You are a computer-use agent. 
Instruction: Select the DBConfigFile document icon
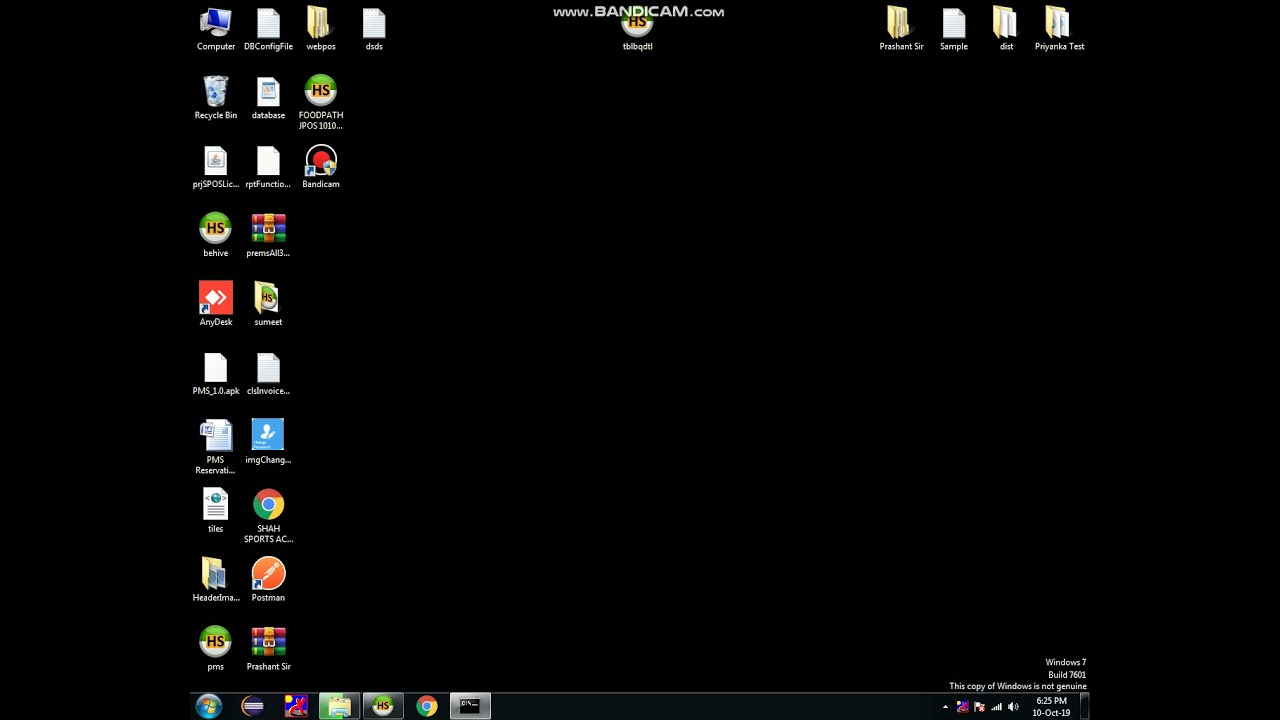point(268,29)
